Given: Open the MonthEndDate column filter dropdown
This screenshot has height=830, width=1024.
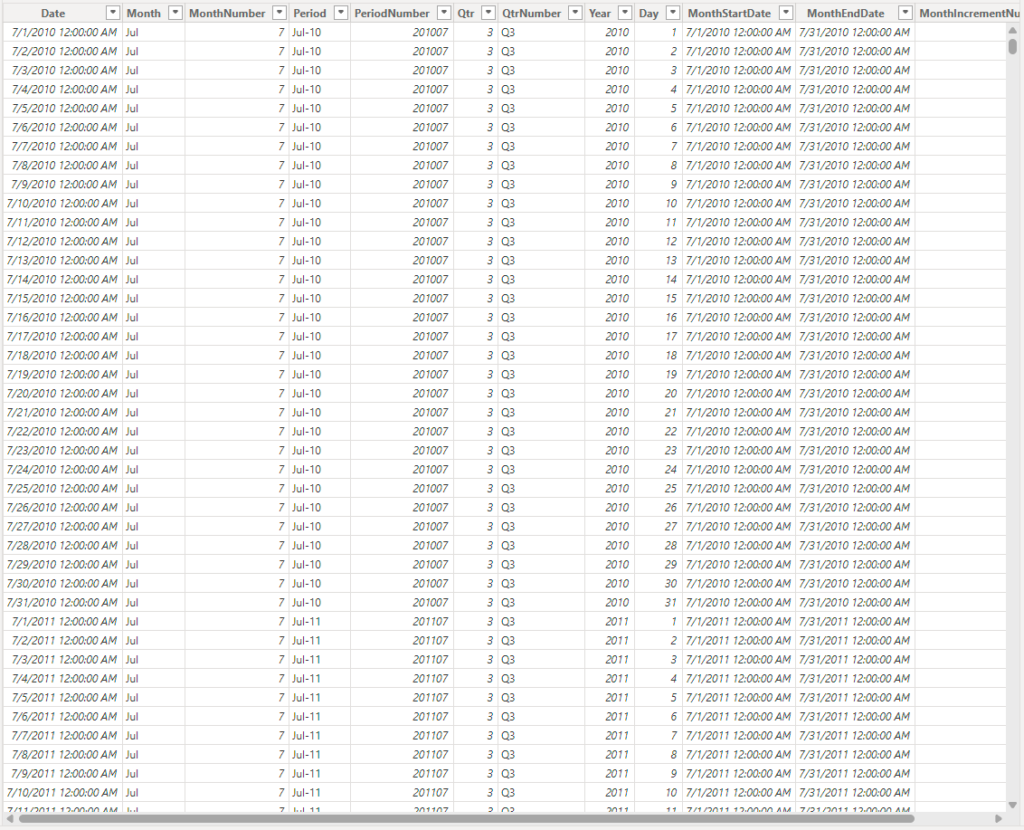Looking at the screenshot, I should coord(905,13).
